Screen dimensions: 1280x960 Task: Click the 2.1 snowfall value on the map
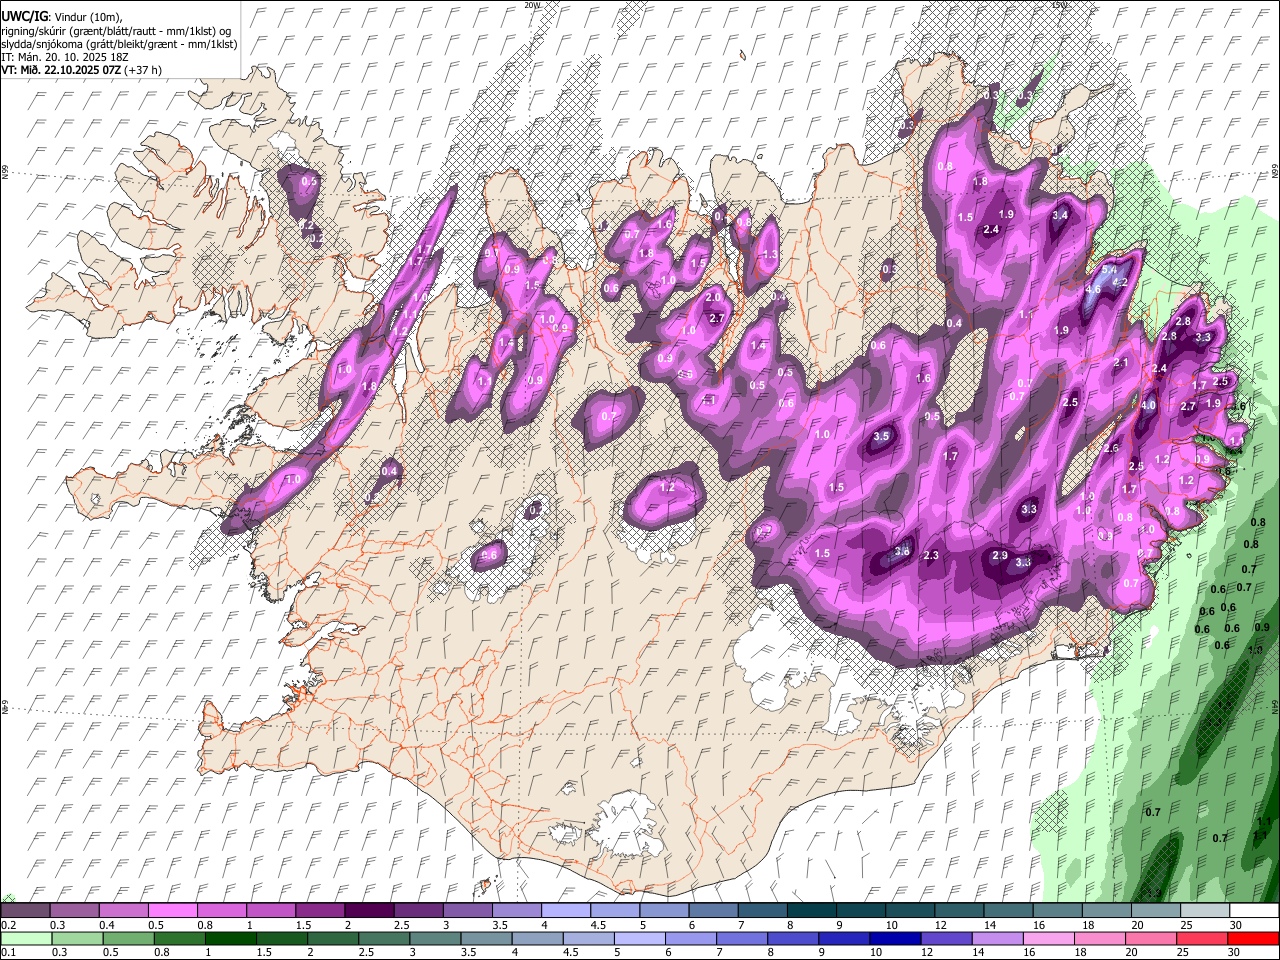pyautogui.click(x=1120, y=363)
